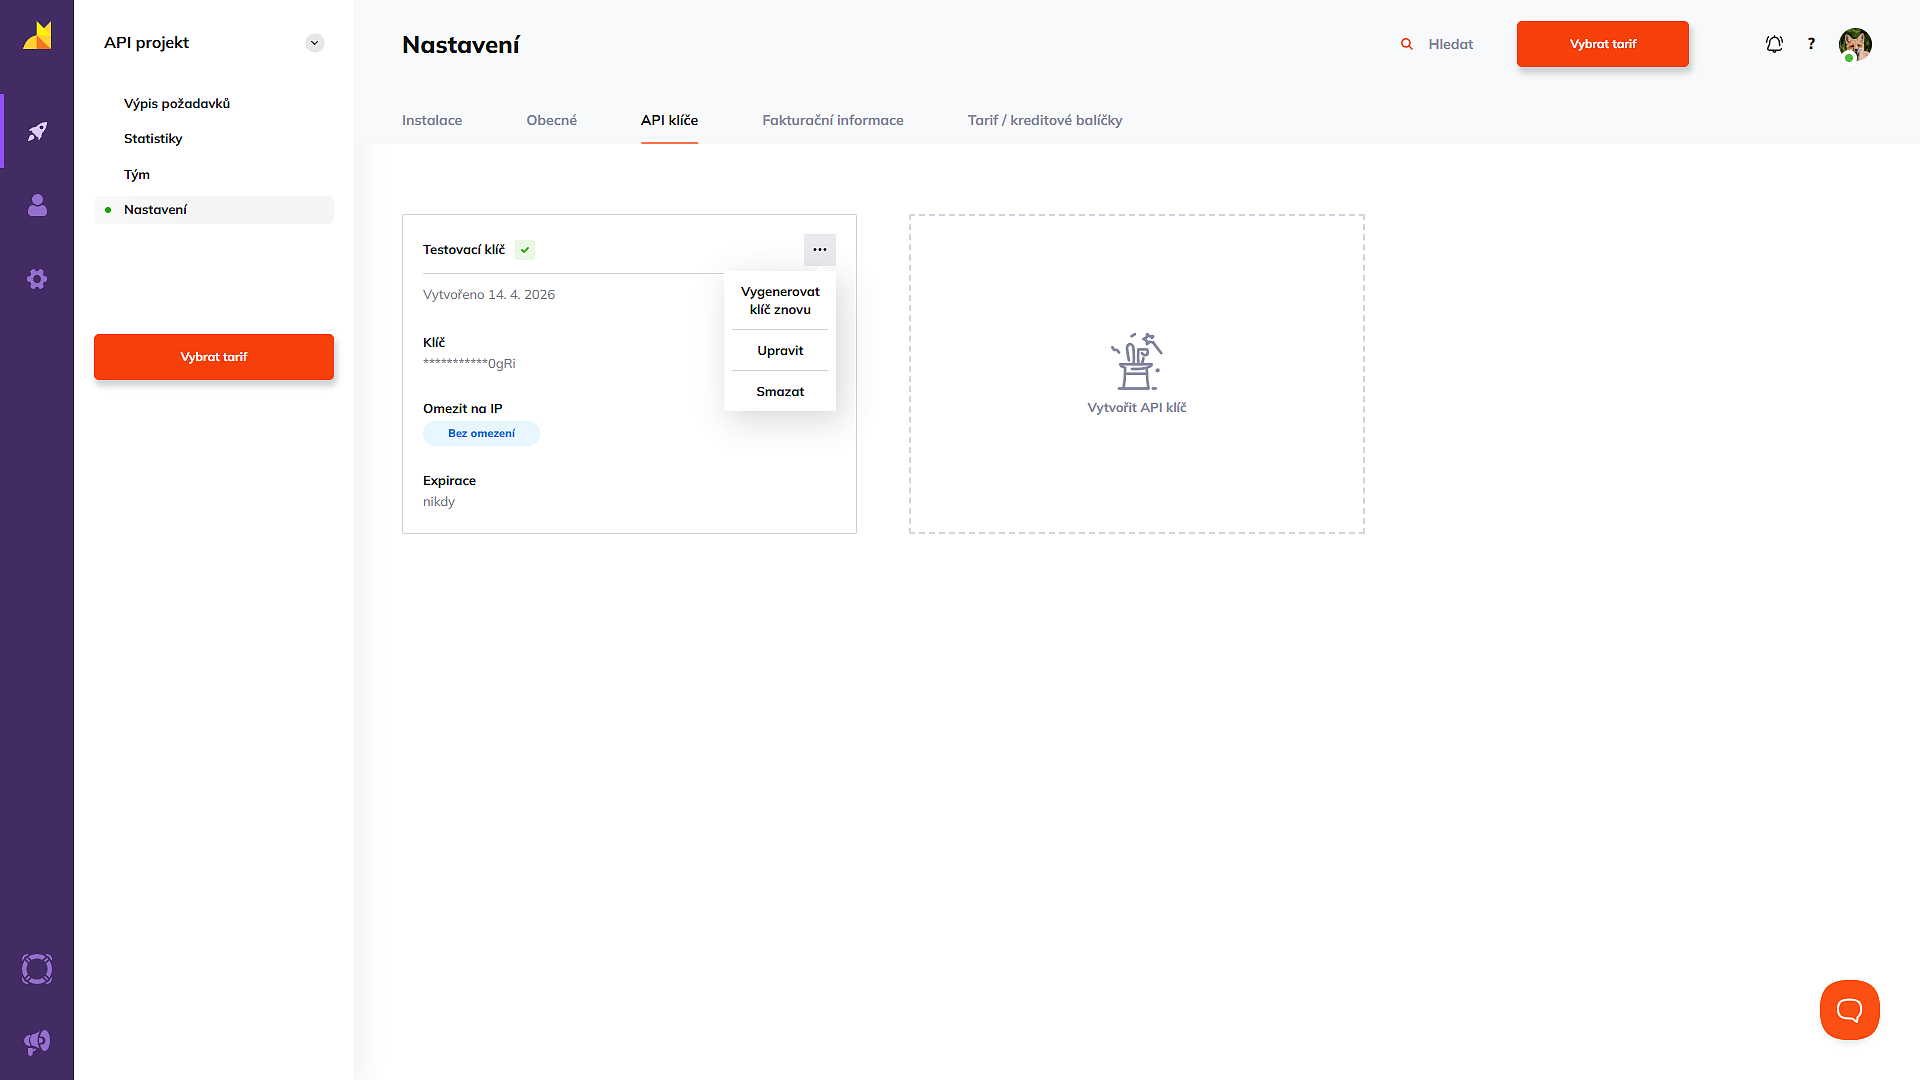Select Vygenerovat klíč znovu from menu

pyautogui.click(x=780, y=301)
